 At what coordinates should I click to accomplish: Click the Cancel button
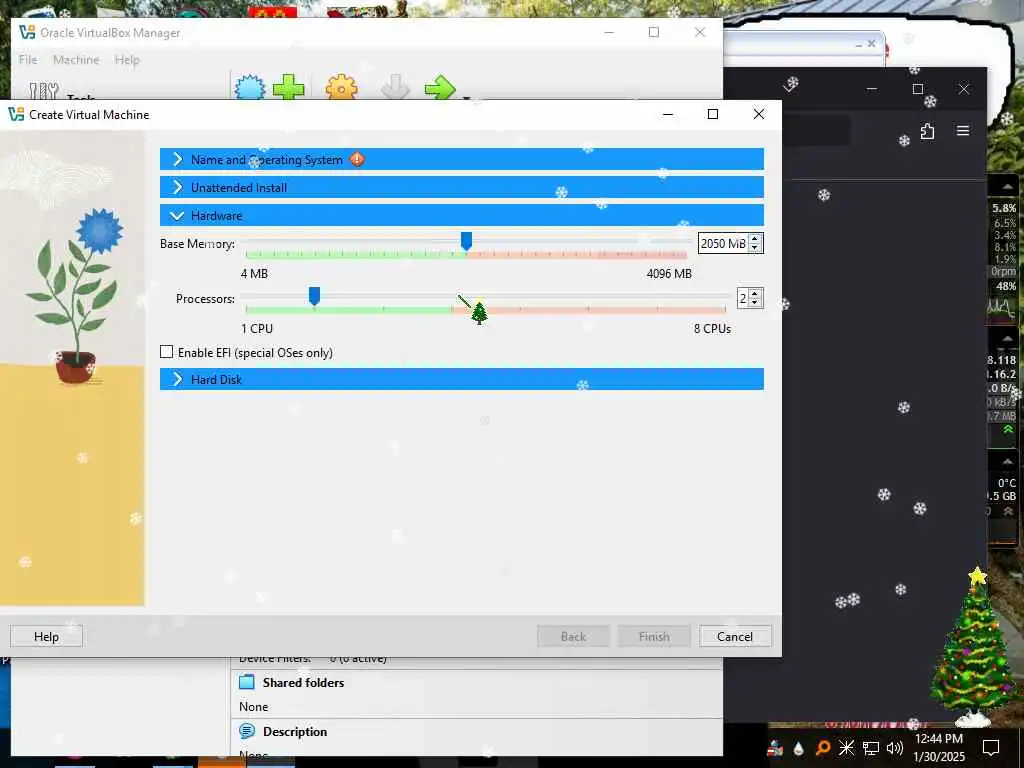pyautogui.click(x=735, y=636)
